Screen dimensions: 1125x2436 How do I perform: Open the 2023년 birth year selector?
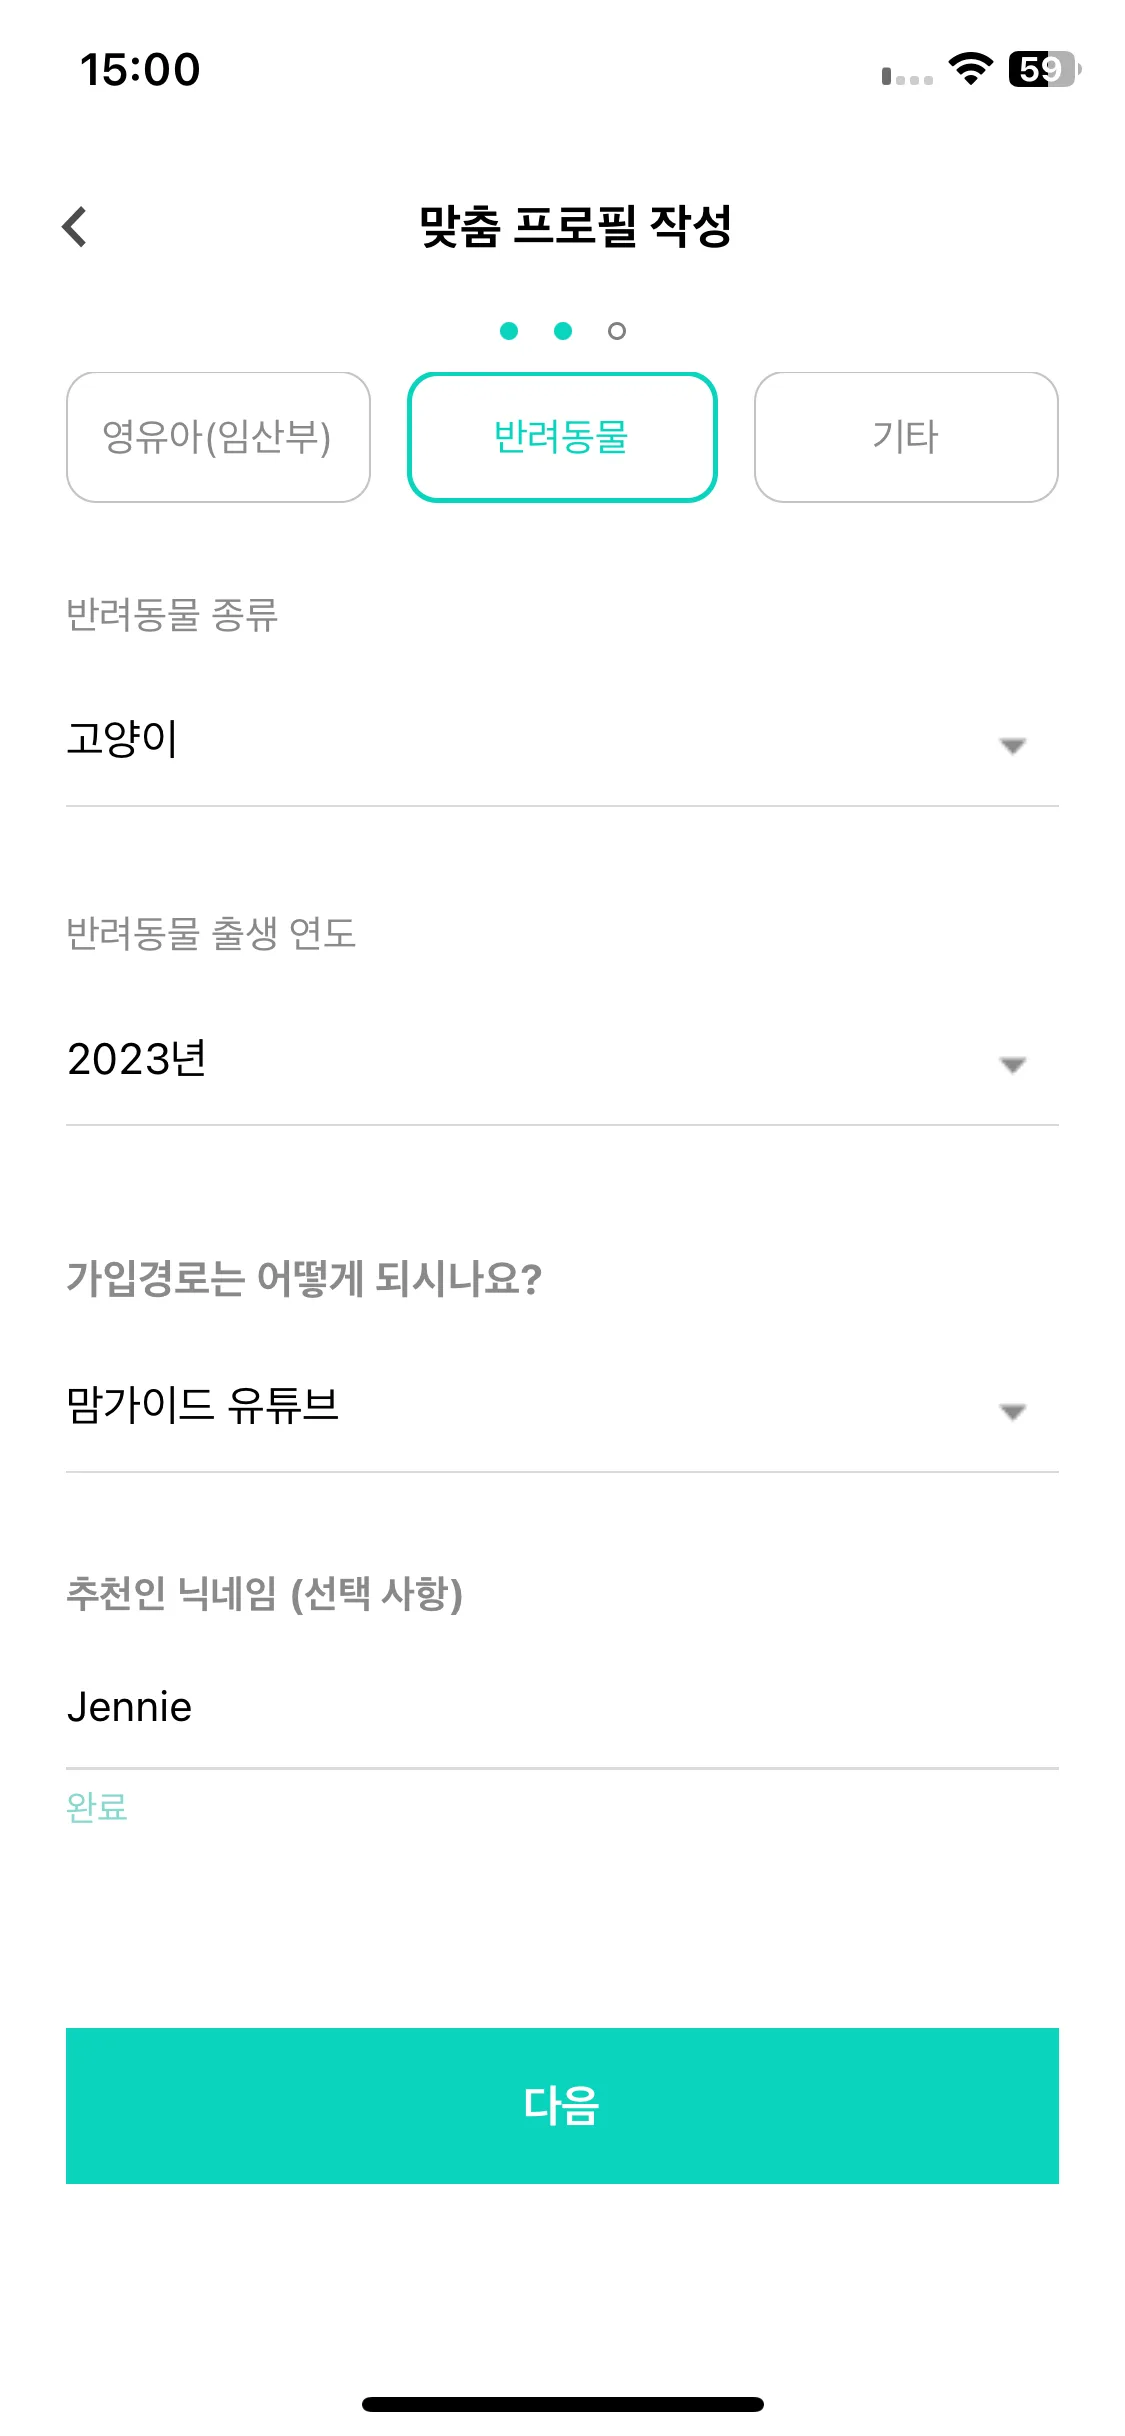pos(562,1061)
